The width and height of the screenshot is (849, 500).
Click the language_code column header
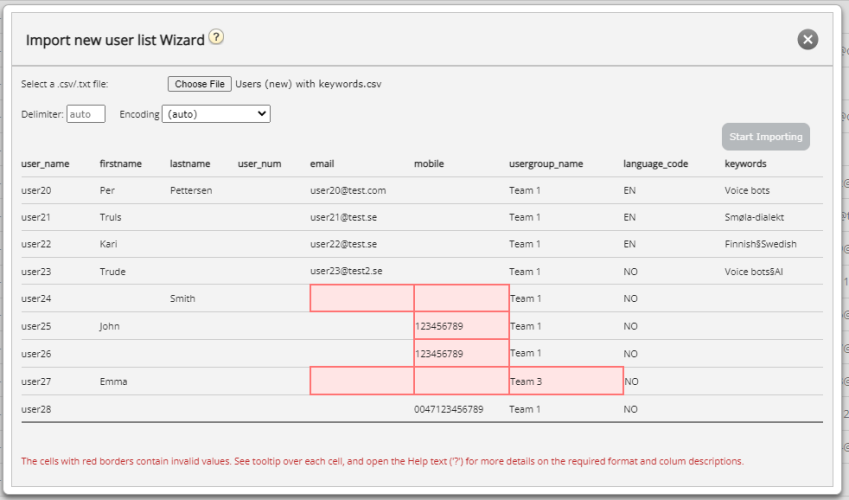coord(655,164)
